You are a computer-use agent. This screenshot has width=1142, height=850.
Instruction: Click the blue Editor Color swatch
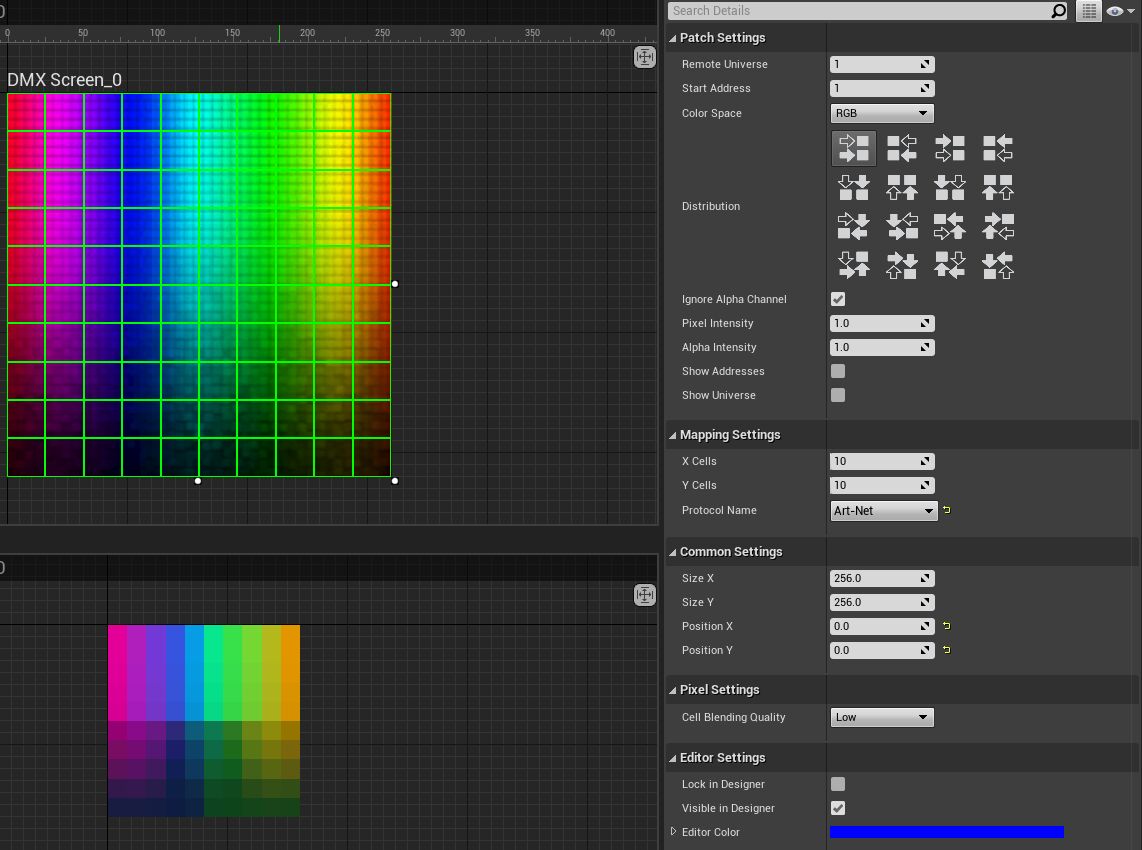[946, 831]
